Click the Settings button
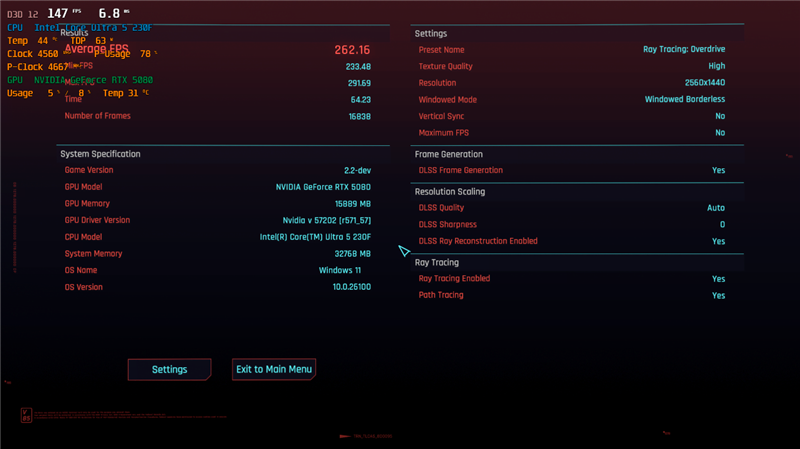800x449 pixels. click(x=169, y=369)
